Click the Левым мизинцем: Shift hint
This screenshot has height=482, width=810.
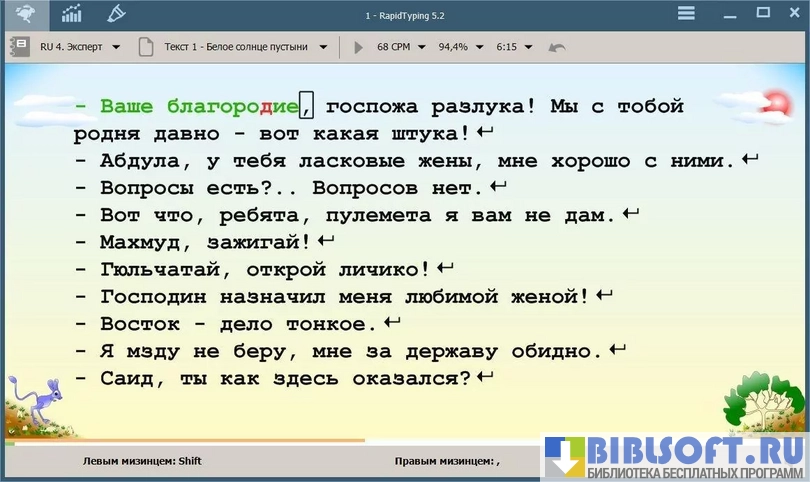[142, 461]
